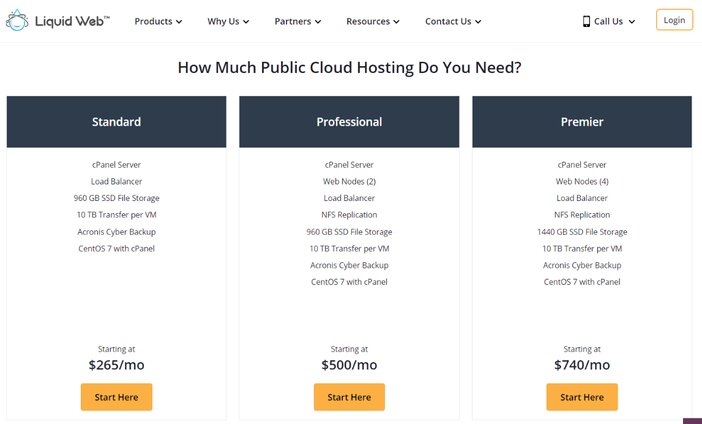The height and width of the screenshot is (424, 702).
Task: Click the $265/mo price
Action: [x=116, y=365]
